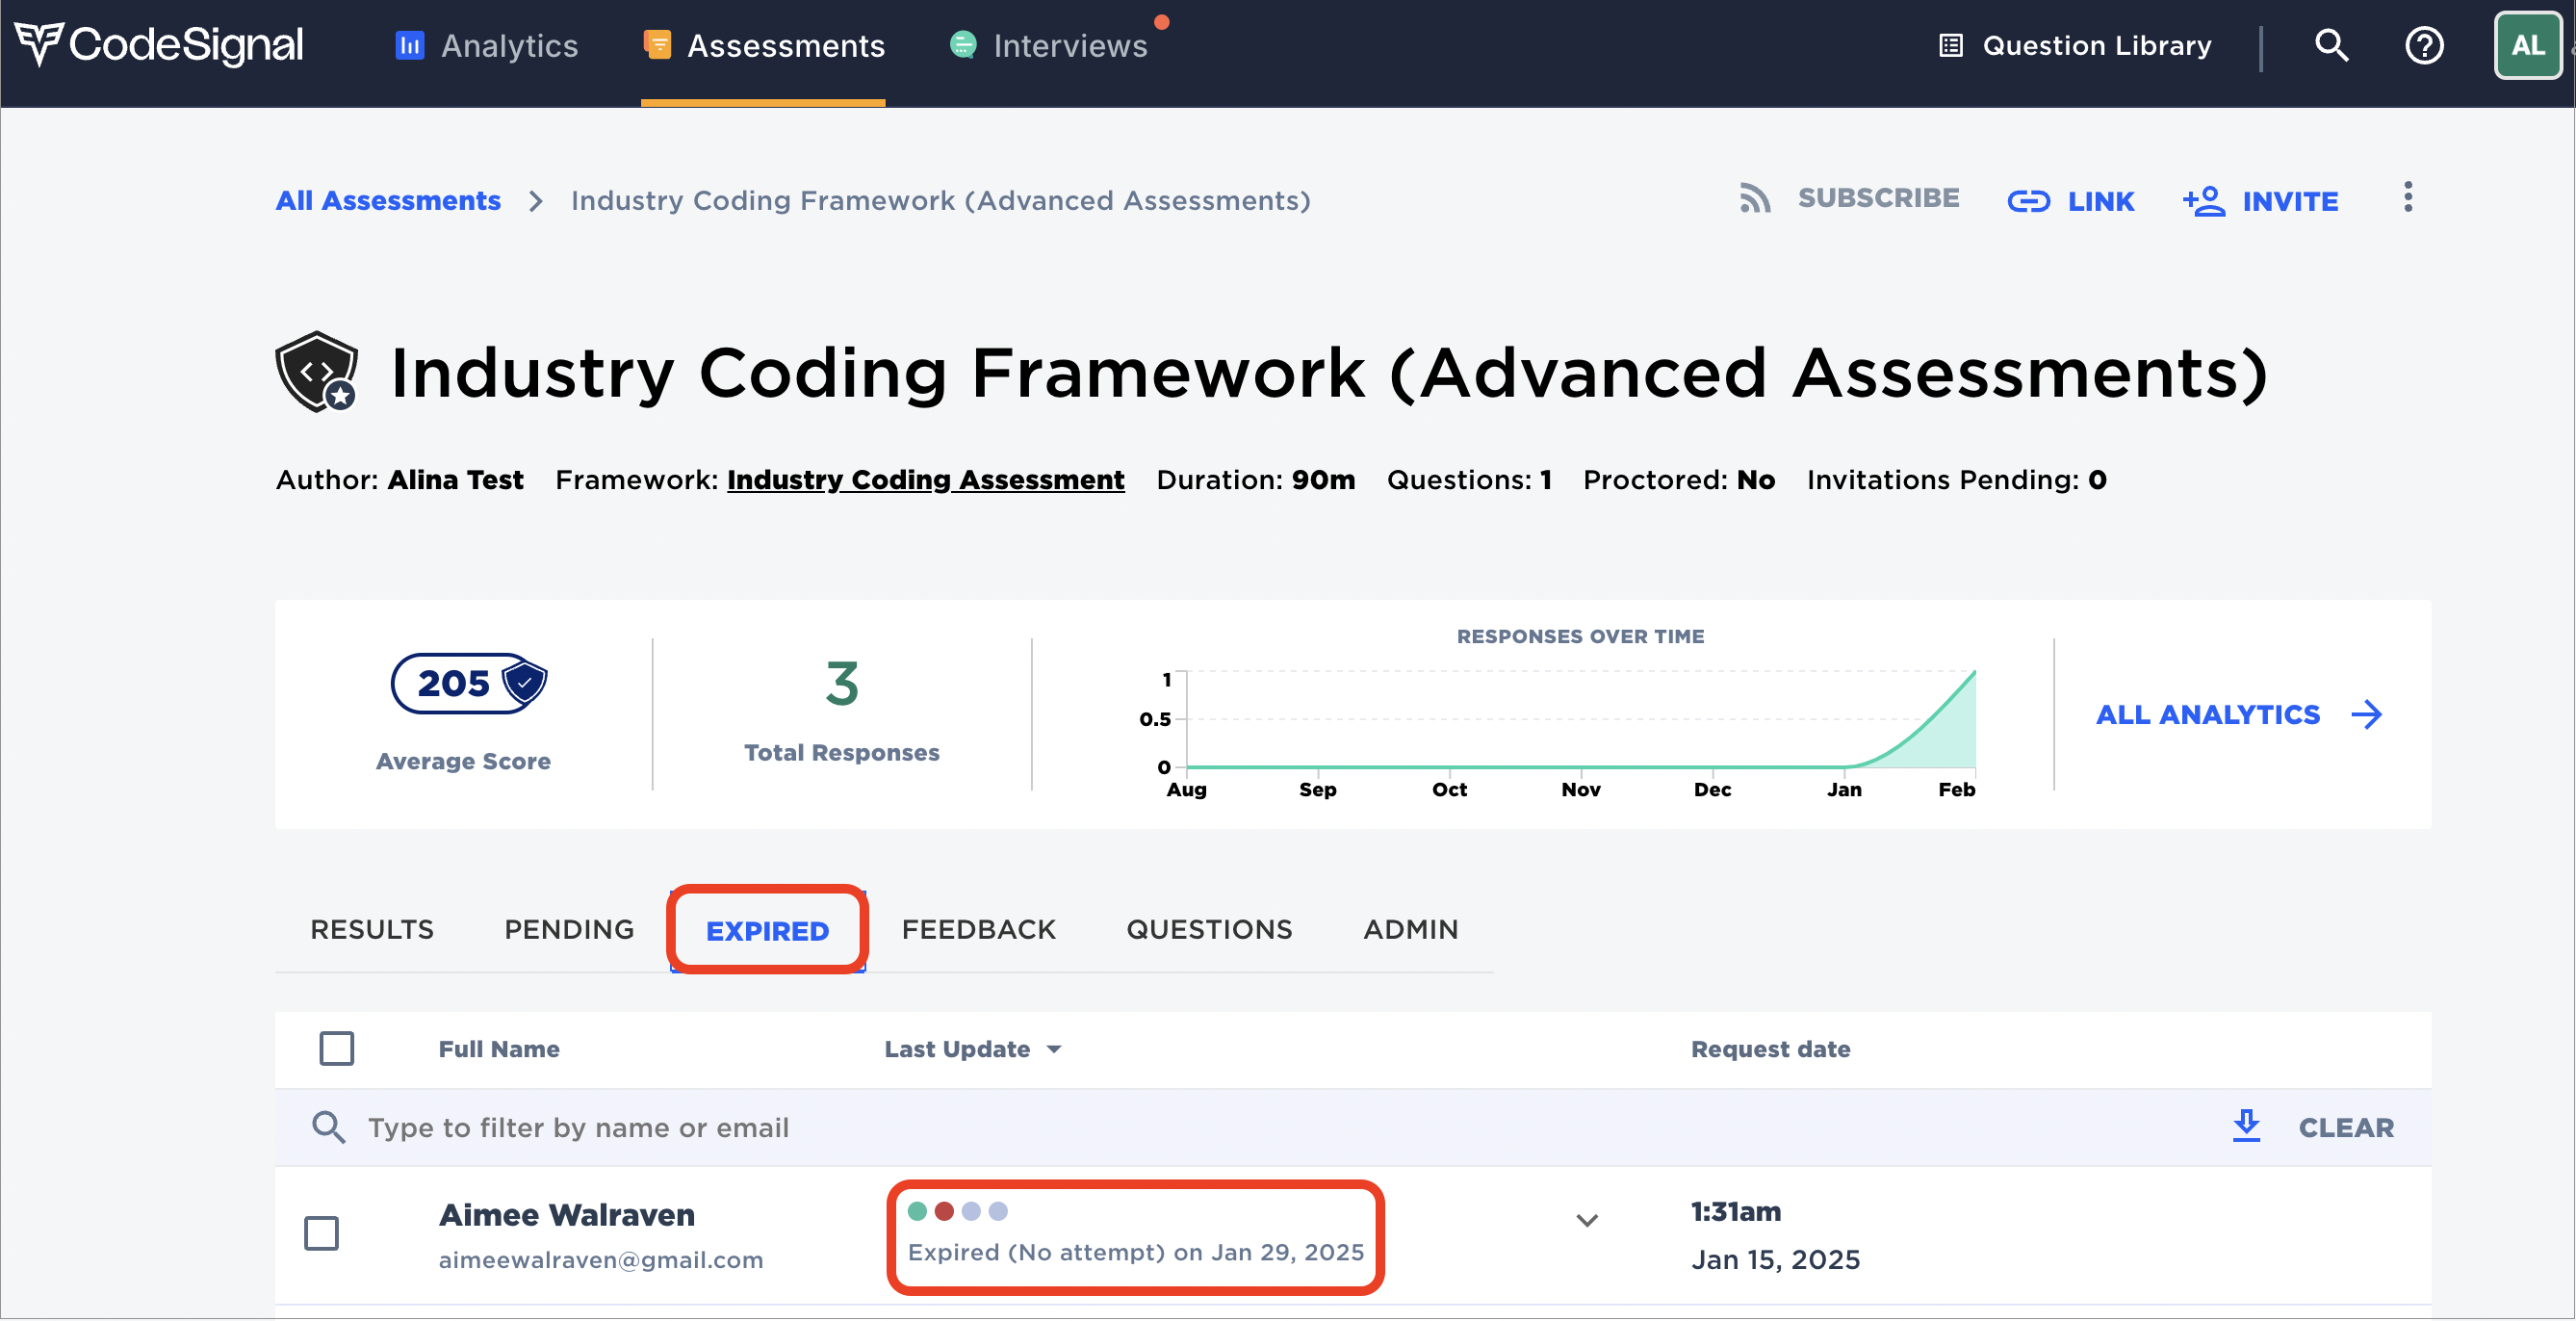Select the Expired tab
Screen dimensions: 2576x1321
767,932
